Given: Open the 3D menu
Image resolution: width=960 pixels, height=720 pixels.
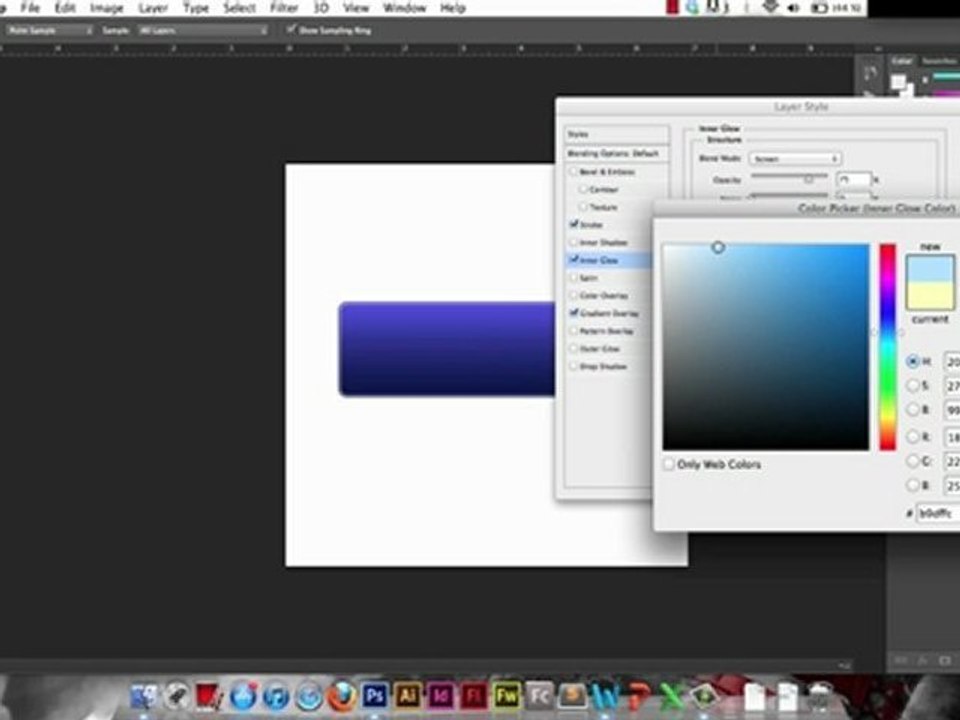Looking at the screenshot, I should [321, 8].
